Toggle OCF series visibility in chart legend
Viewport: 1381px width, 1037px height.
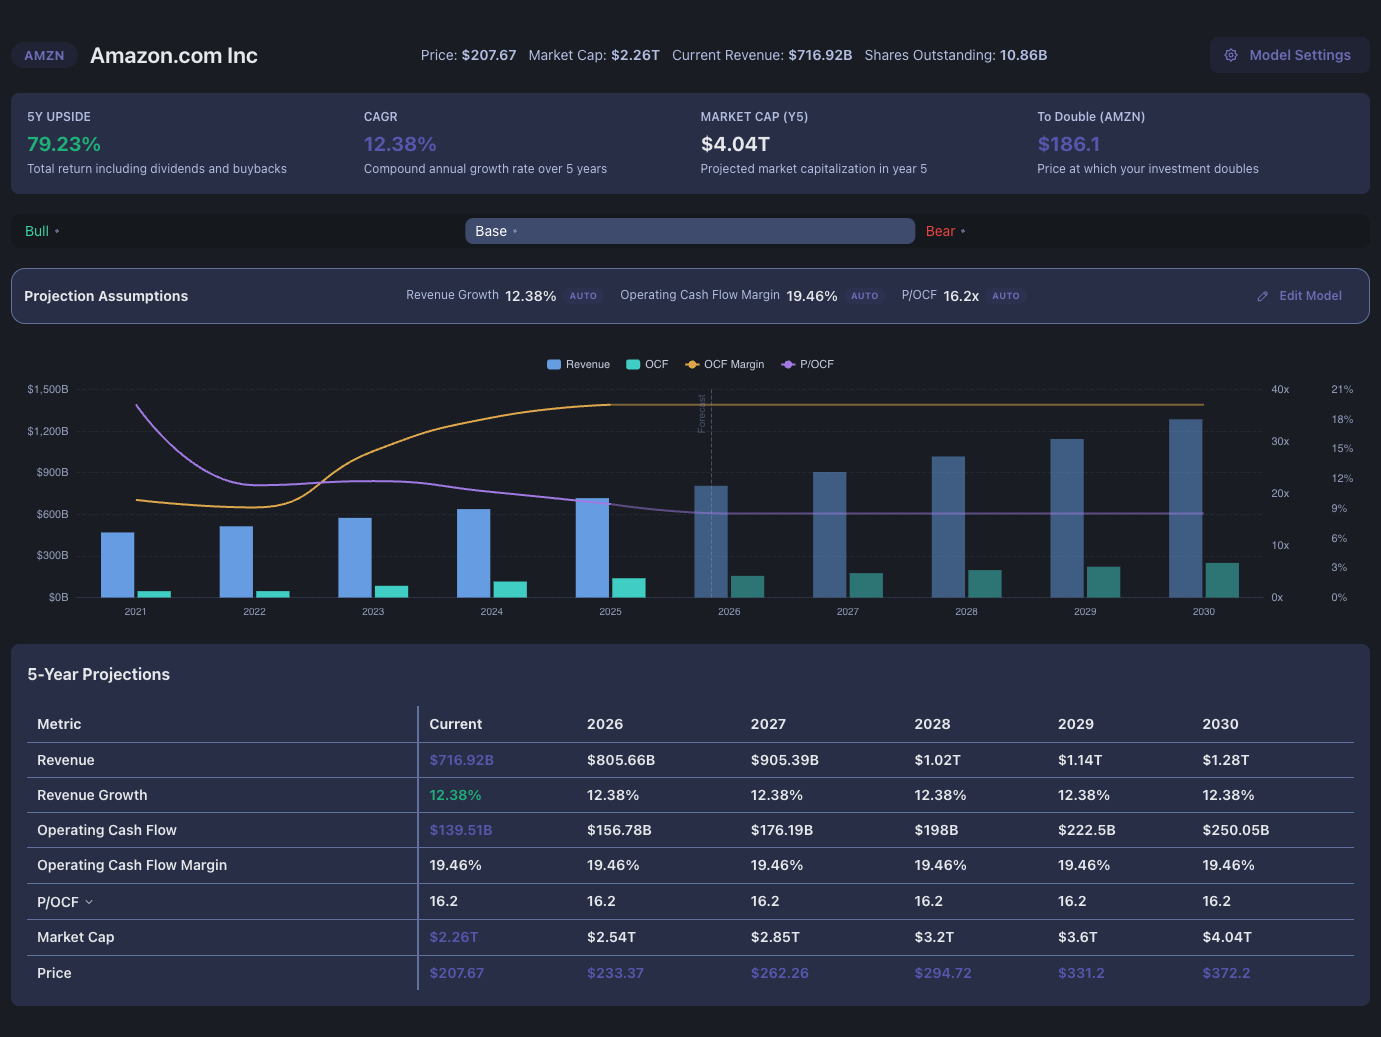pos(647,364)
